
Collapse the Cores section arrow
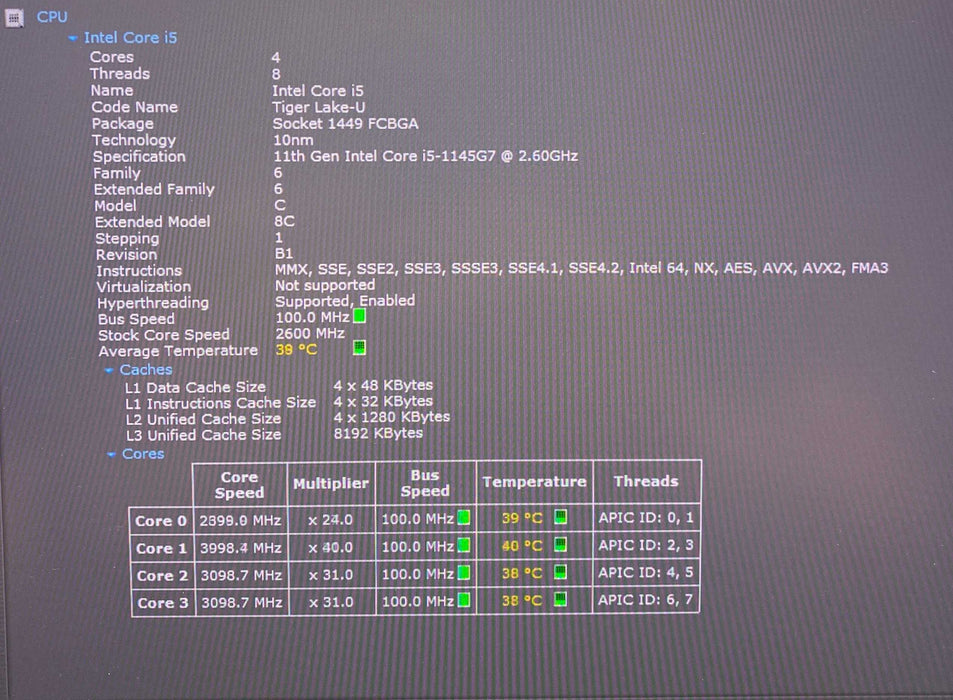click(111, 455)
